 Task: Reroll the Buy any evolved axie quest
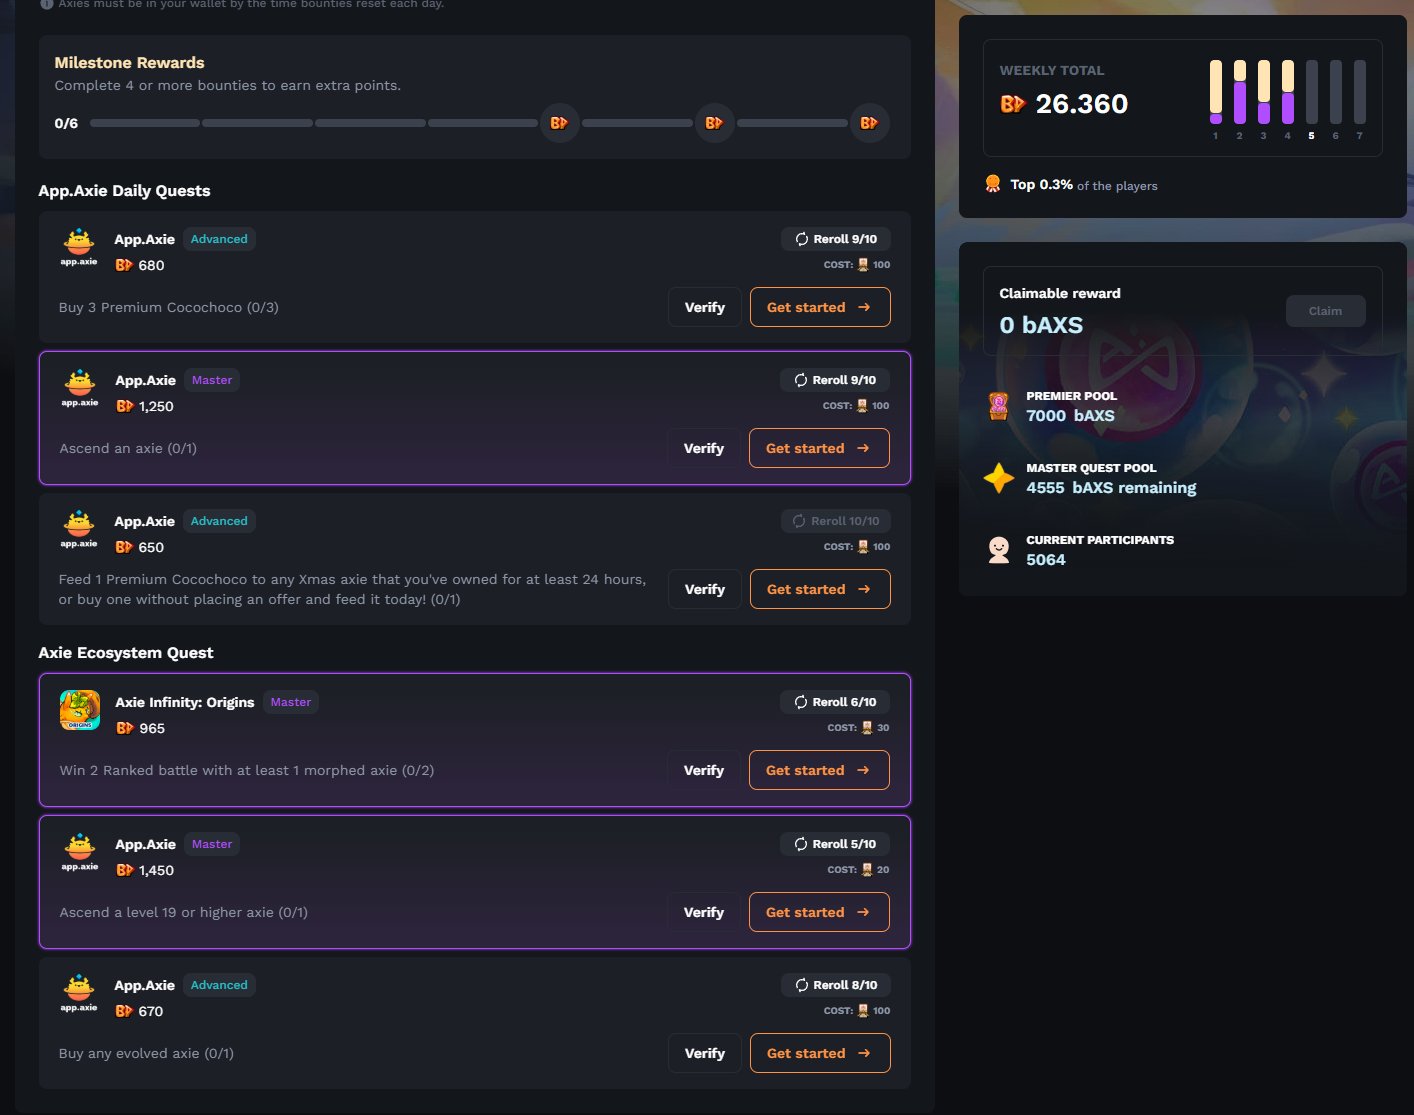coord(836,985)
